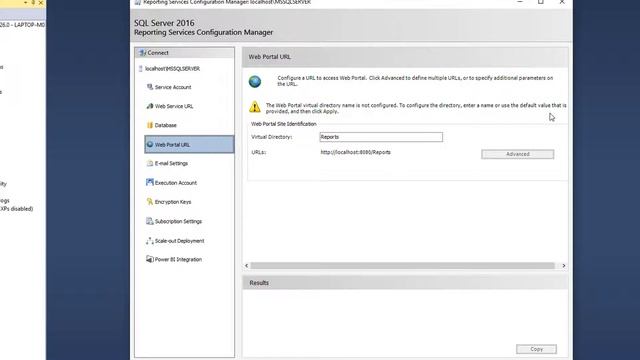
Task: Click the Execution Account icon
Action: pos(150,182)
